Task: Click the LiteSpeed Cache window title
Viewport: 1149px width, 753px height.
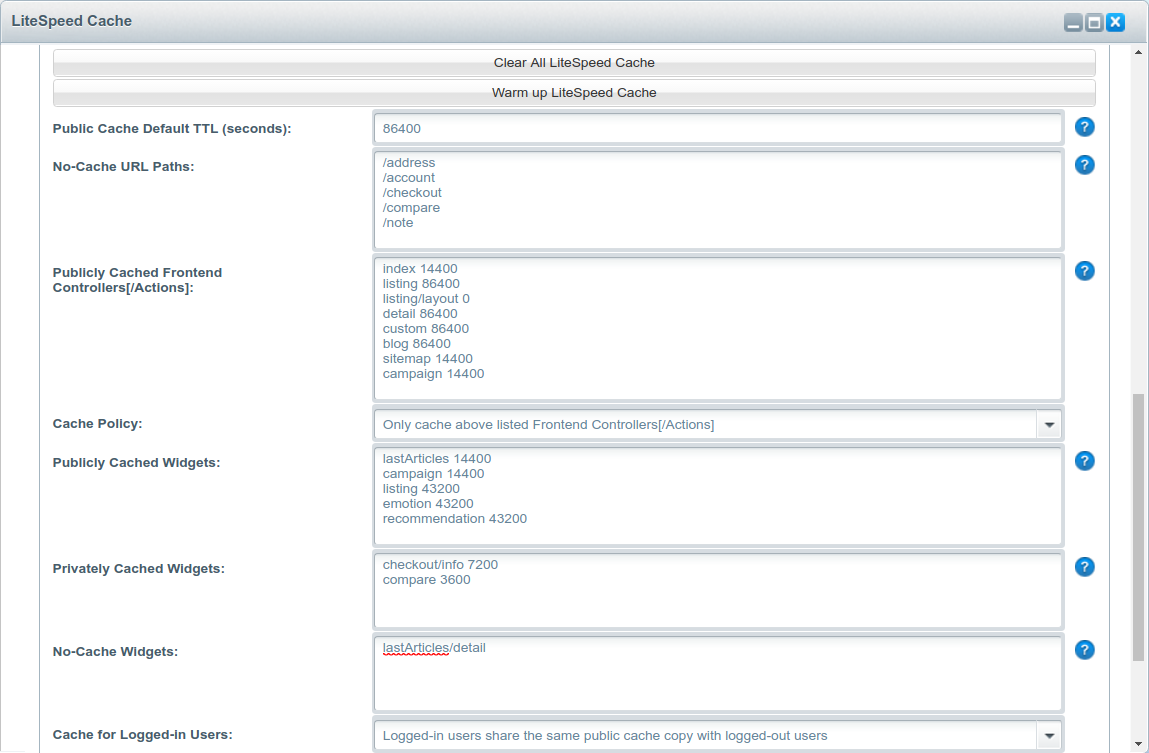Action: [x=72, y=21]
